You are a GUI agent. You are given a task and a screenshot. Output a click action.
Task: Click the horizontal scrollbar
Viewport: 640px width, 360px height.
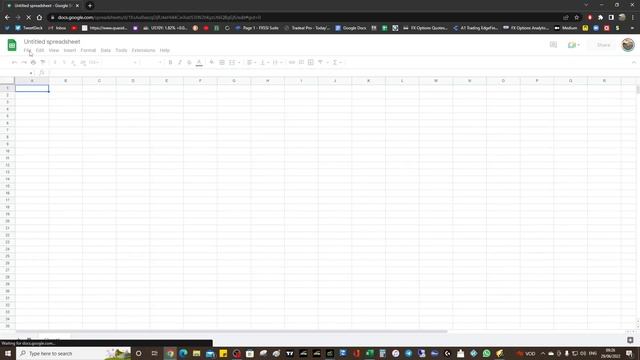(231, 331)
